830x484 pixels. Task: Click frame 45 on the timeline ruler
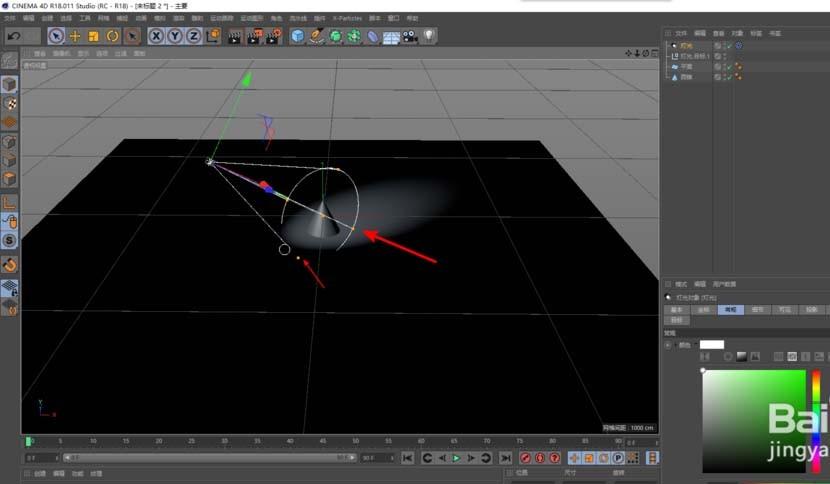tap(322, 441)
